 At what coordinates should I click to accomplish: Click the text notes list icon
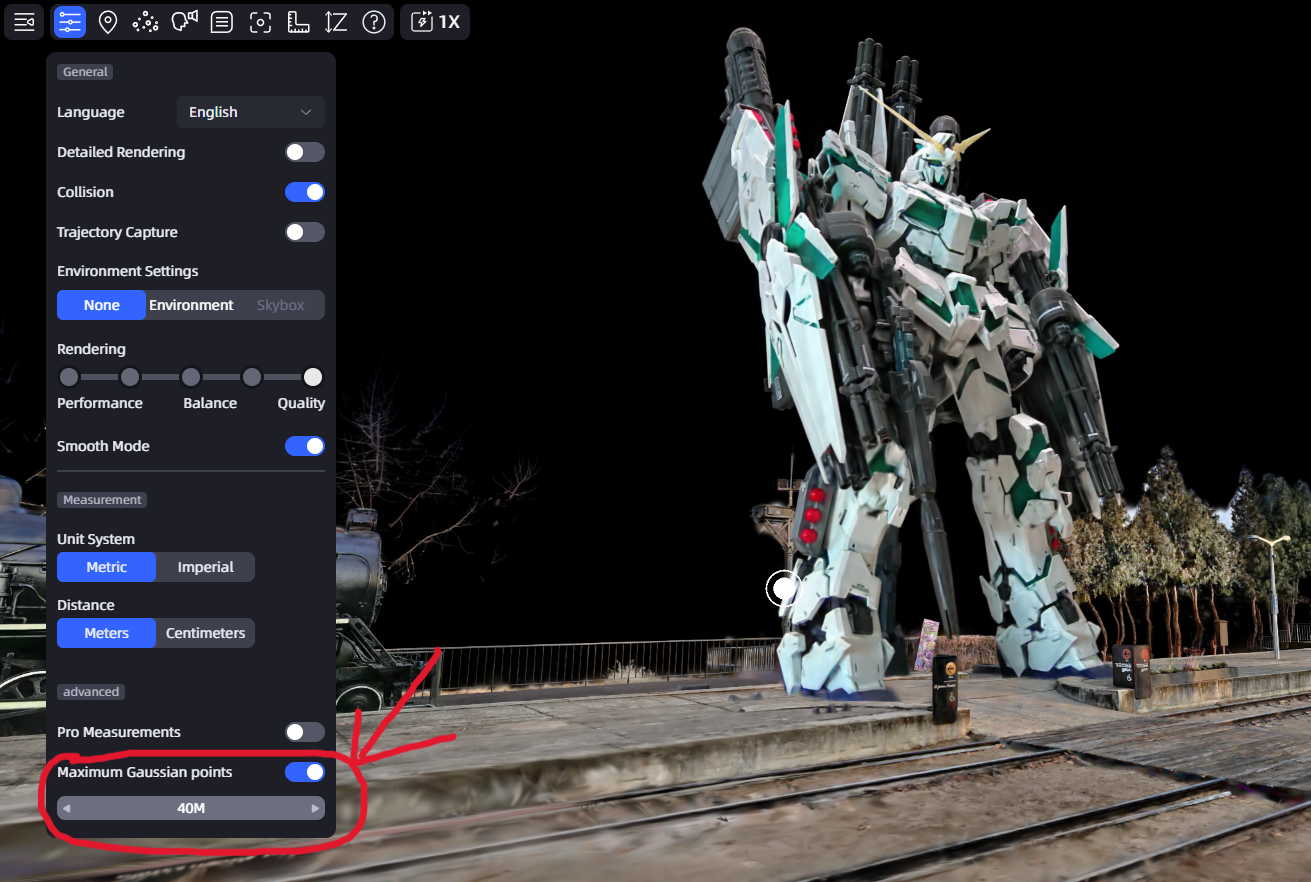pos(222,21)
